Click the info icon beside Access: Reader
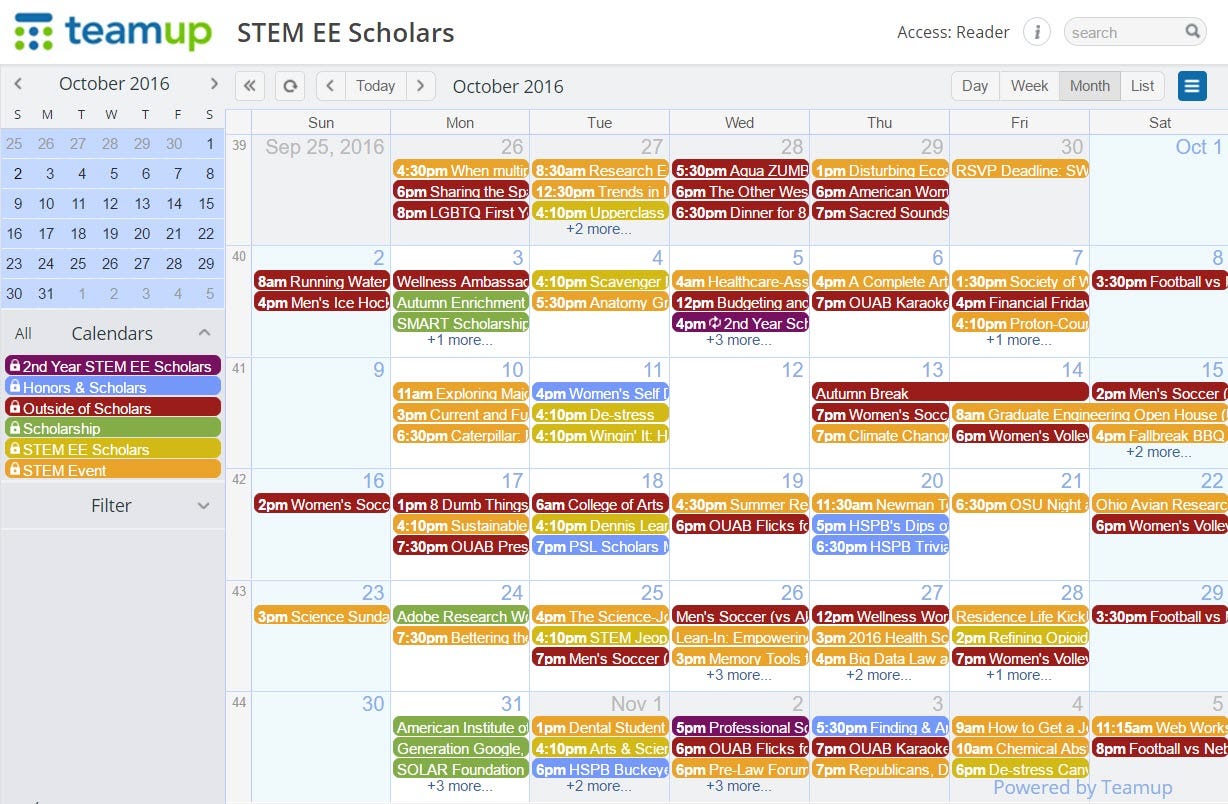 [1037, 32]
